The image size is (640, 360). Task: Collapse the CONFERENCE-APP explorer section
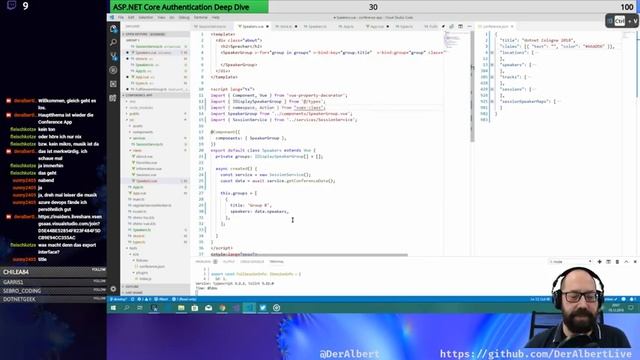pyautogui.click(x=156, y=95)
